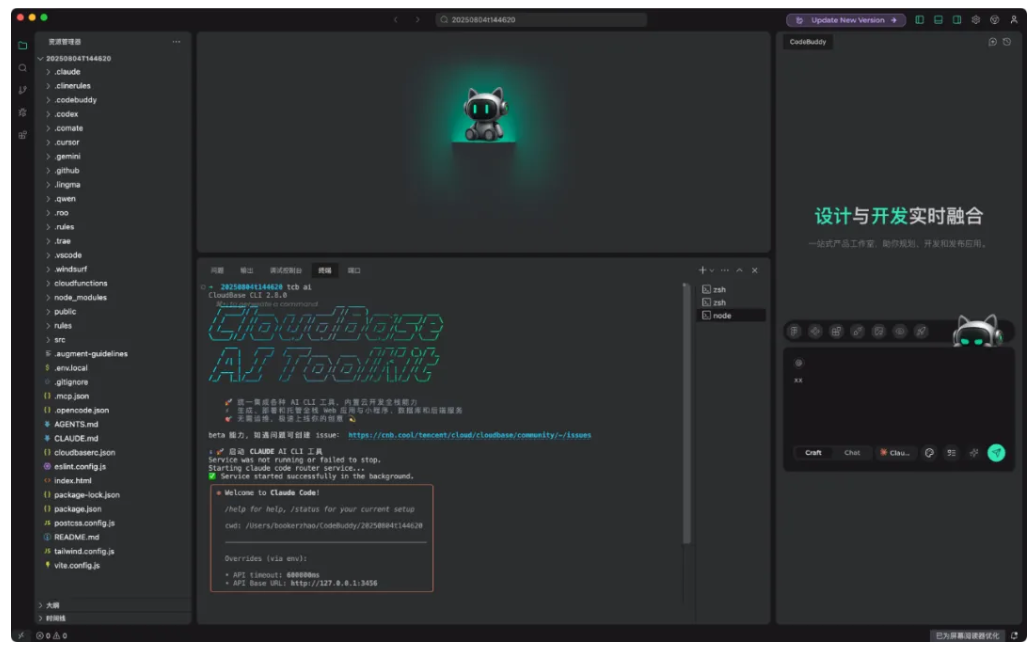Toggle the right sidebar layout icon
Image resolution: width=1033 pixels, height=652 pixels.
click(x=957, y=20)
